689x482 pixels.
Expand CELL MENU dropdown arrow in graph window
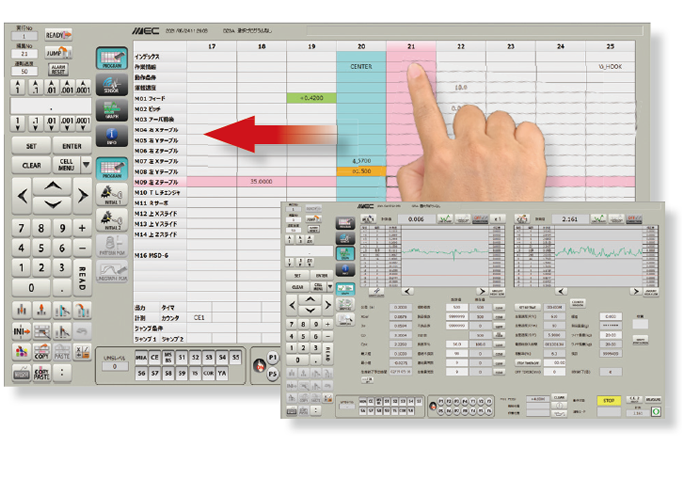(330, 287)
